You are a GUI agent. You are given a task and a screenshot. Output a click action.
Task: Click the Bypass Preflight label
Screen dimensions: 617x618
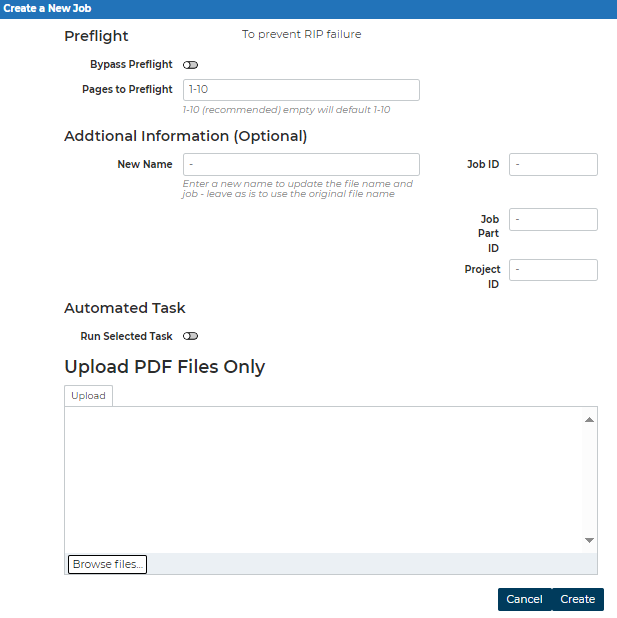pos(131,65)
